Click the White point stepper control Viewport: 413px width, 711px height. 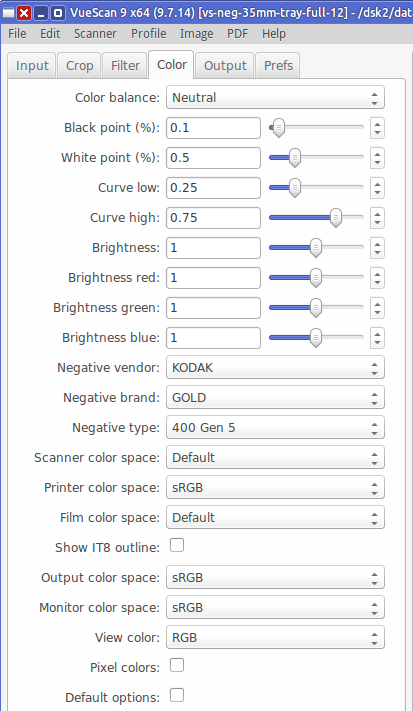(377, 158)
